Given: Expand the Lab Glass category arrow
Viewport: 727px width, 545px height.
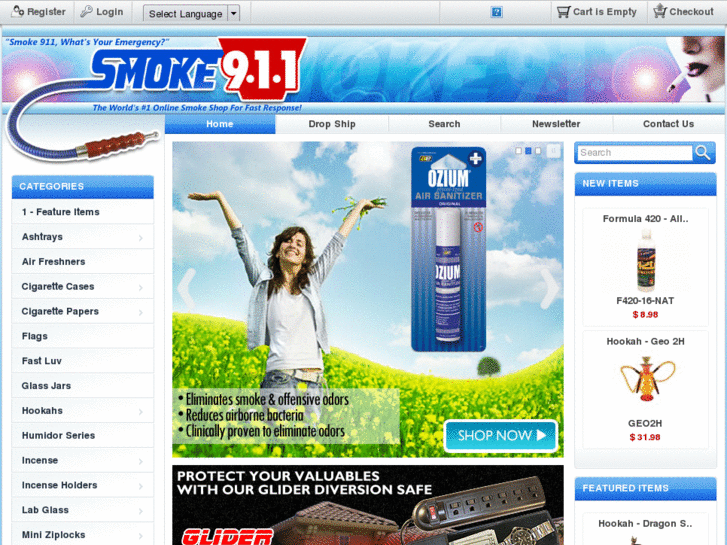Looking at the screenshot, I should pos(140,512).
